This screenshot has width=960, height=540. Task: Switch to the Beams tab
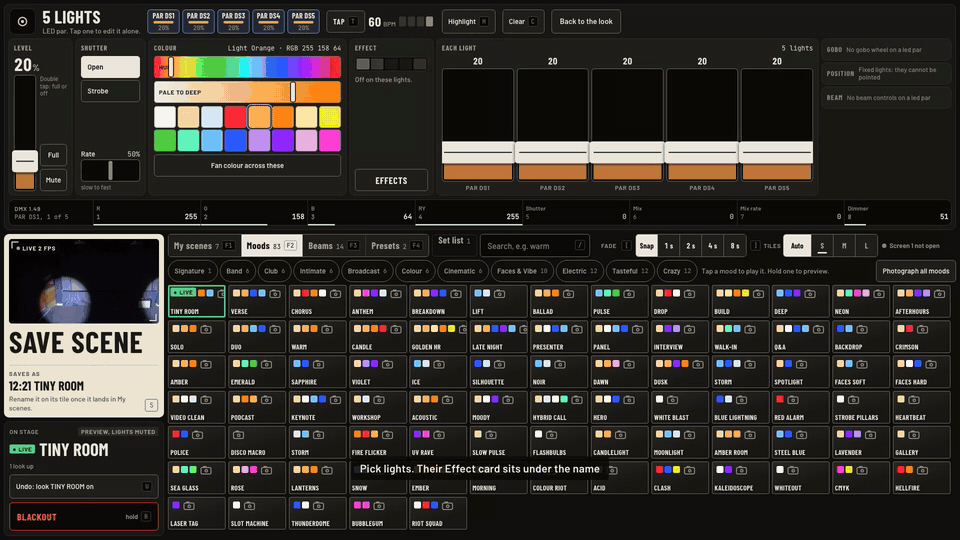pos(333,246)
